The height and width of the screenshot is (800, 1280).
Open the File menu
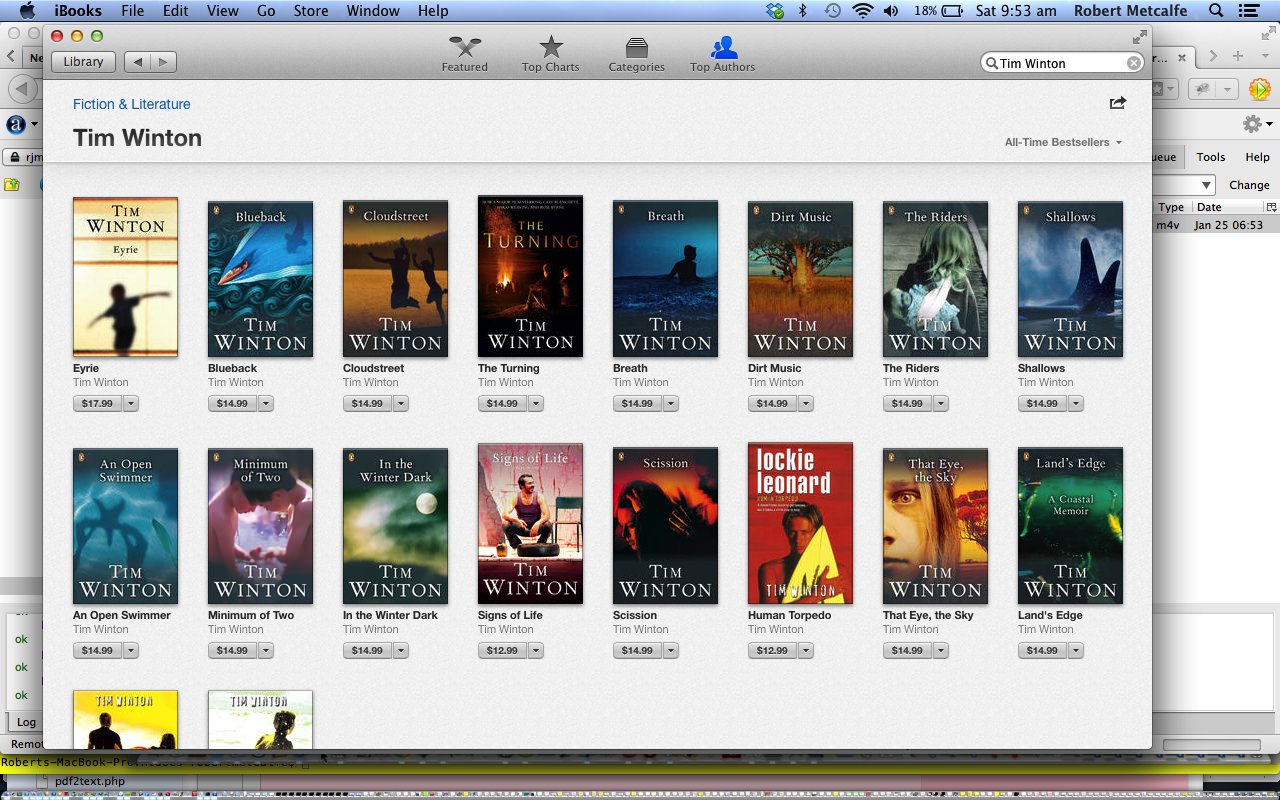pos(132,11)
